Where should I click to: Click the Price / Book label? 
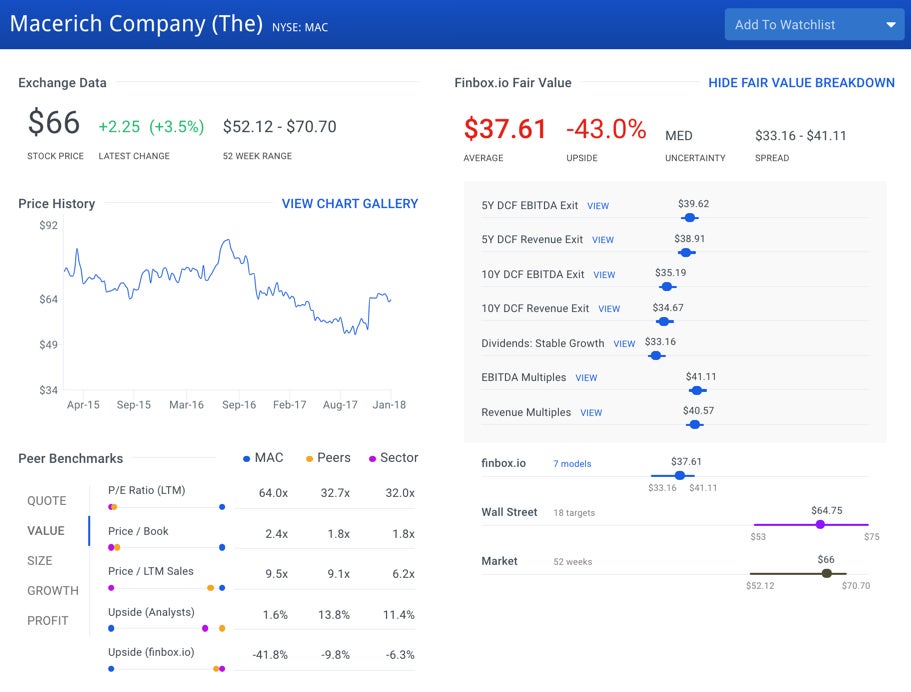pos(138,531)
